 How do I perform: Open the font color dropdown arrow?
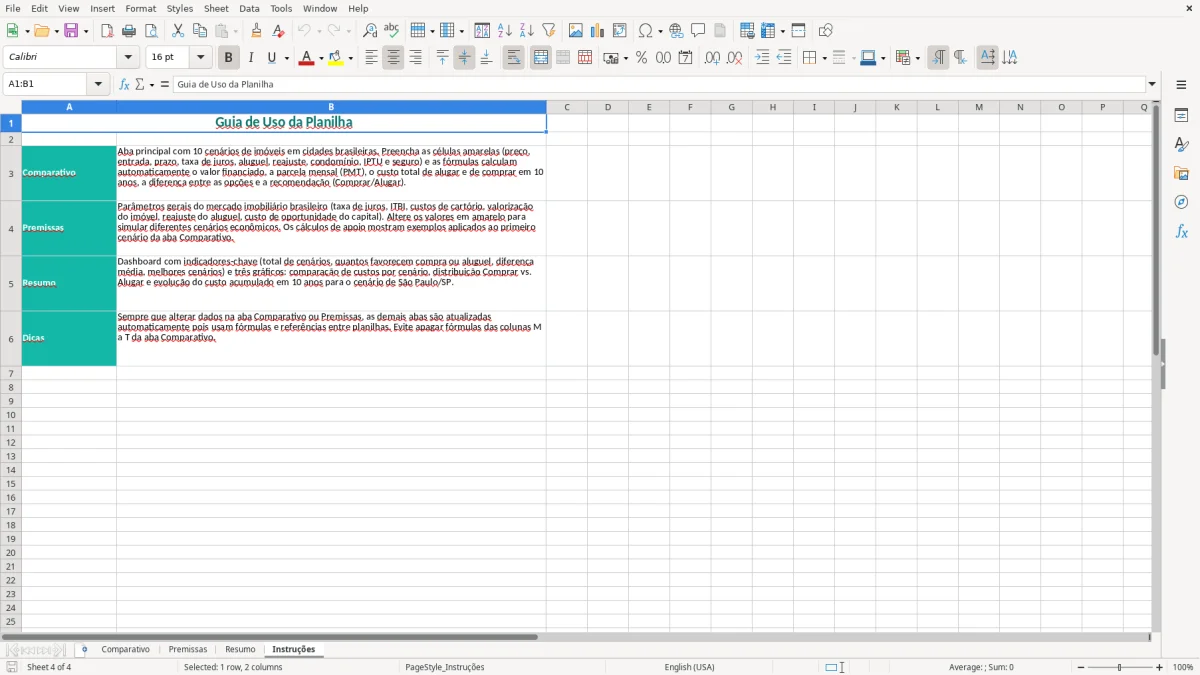(321, 58)
